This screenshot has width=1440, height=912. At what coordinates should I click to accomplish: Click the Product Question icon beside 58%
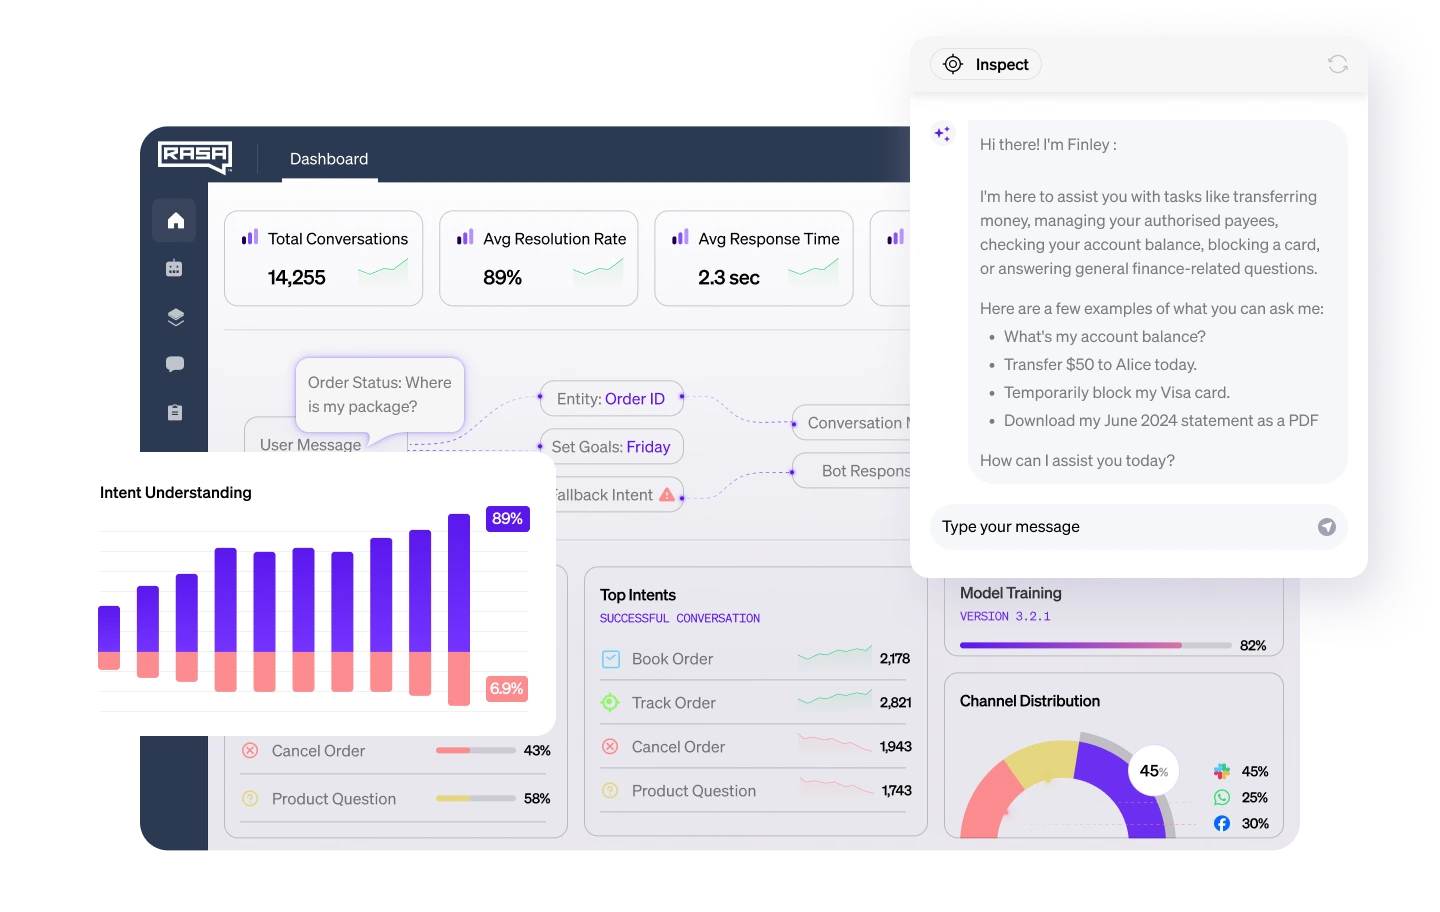point(250,799)
